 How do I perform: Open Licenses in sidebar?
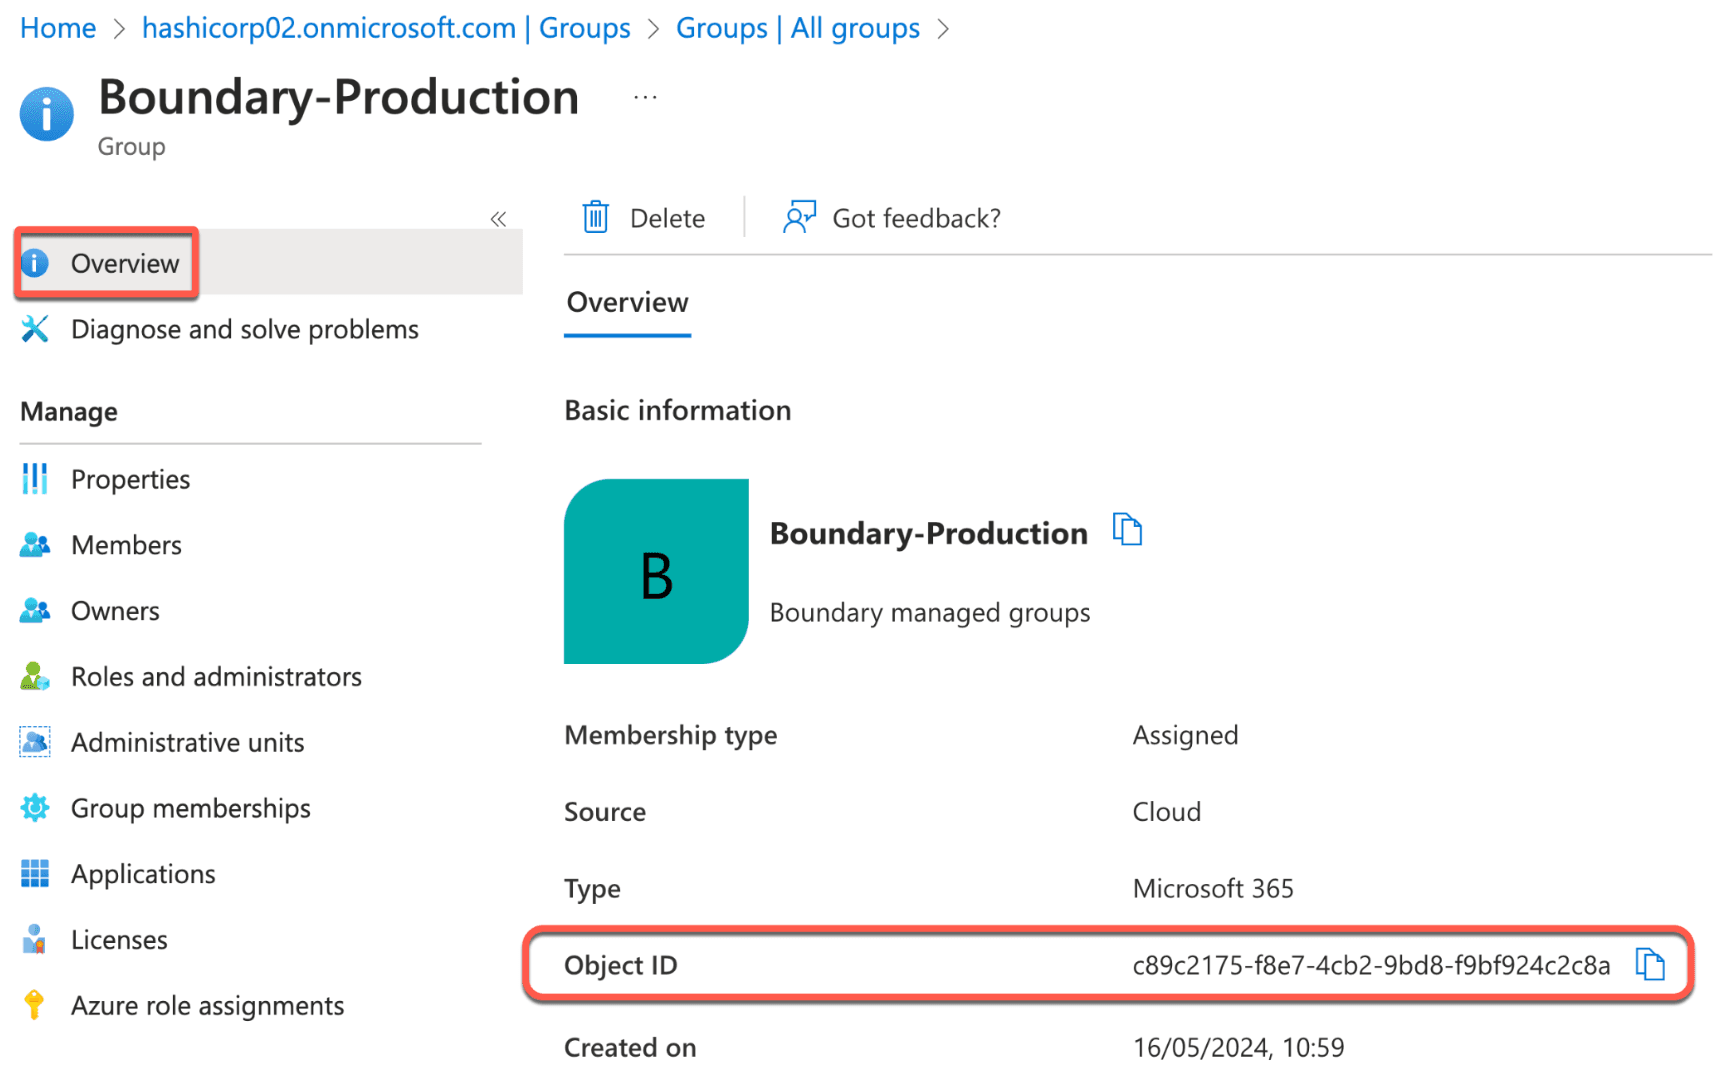pos(119,940)
